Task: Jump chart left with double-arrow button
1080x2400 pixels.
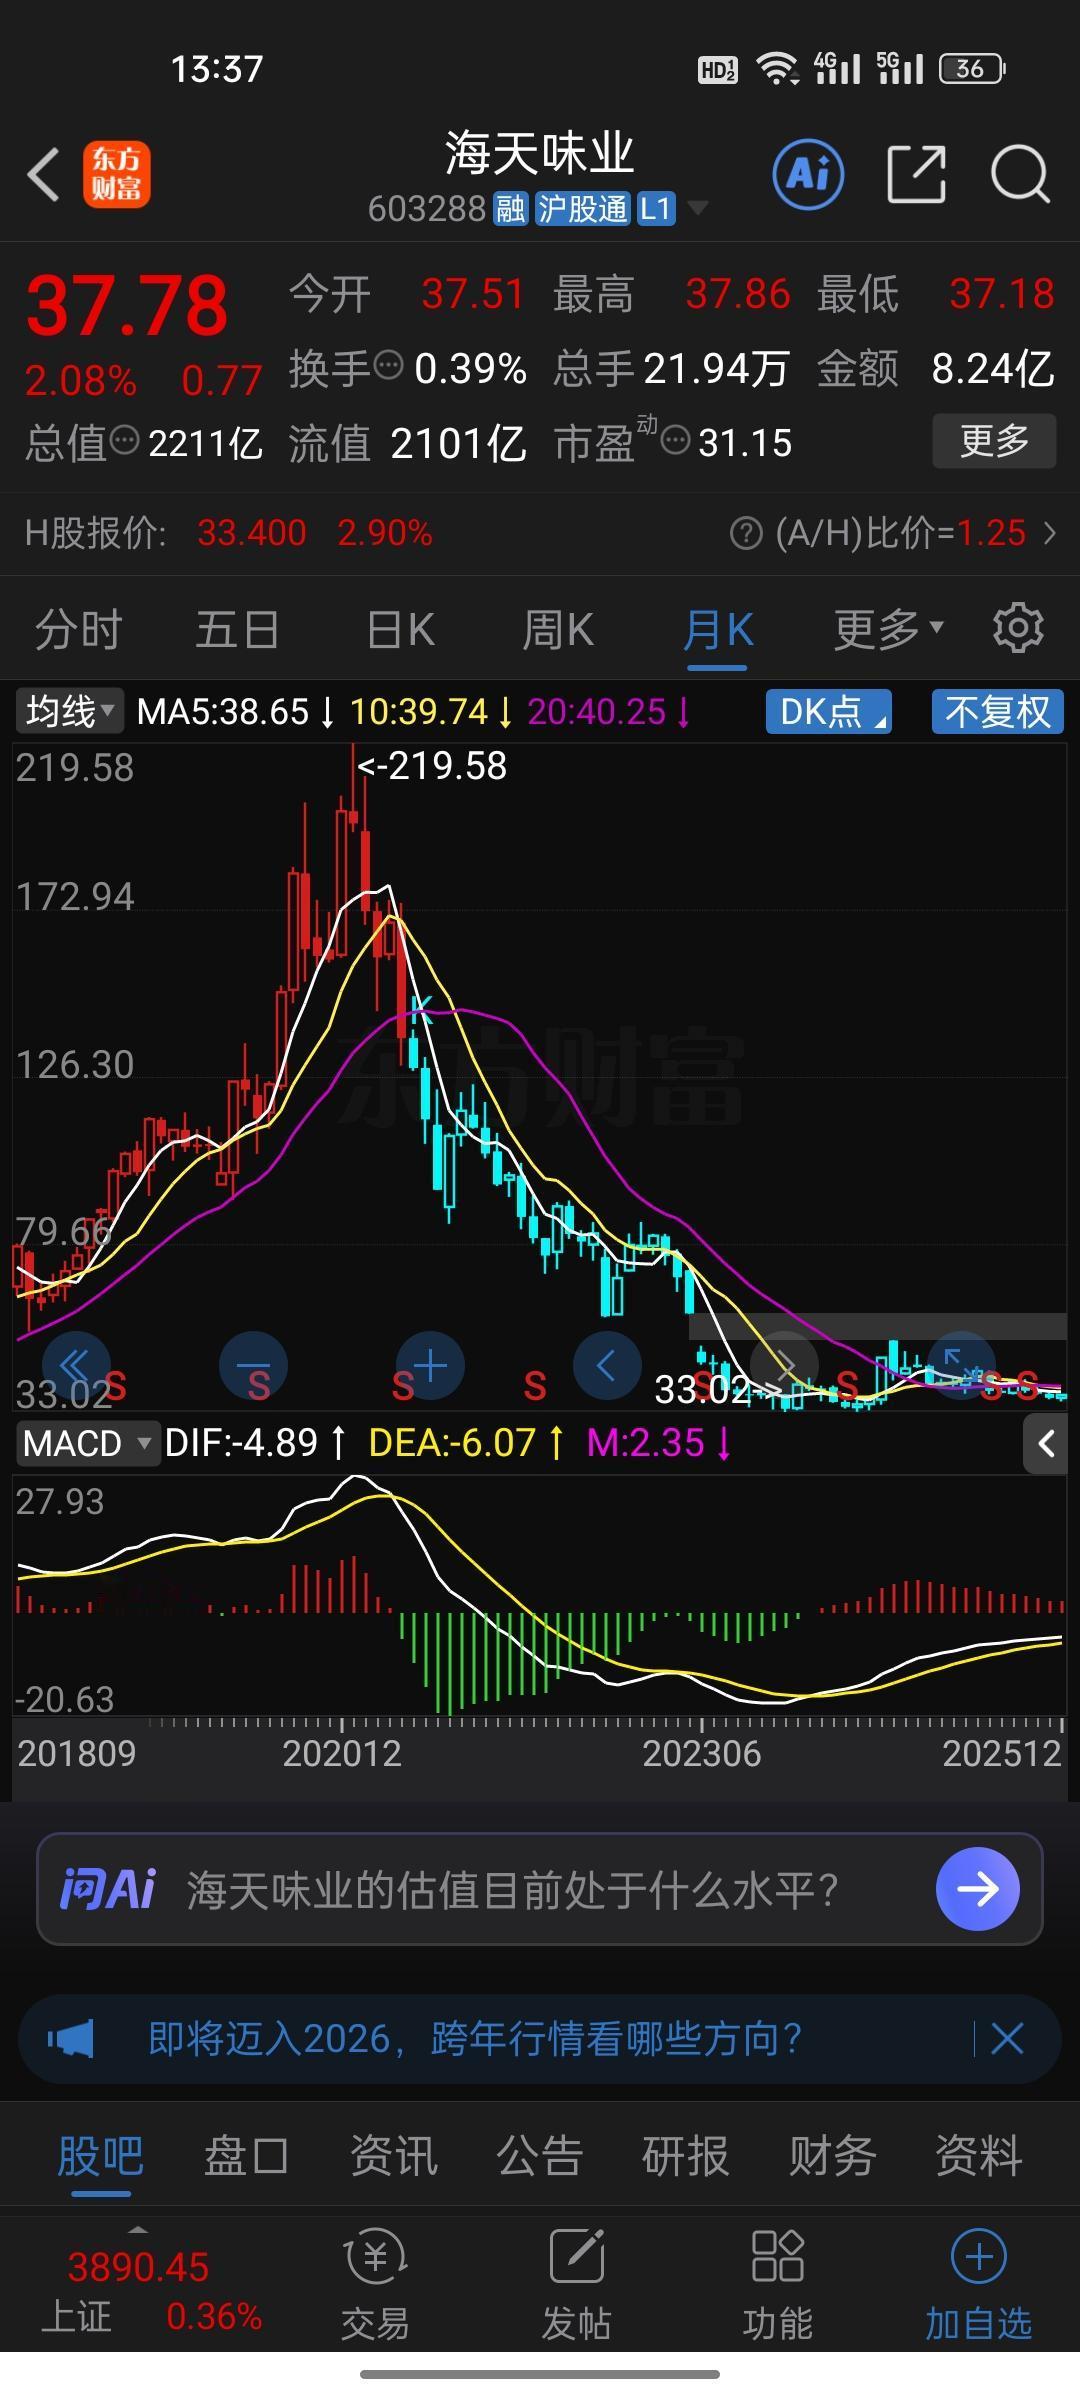Action: click(75, 1366)
